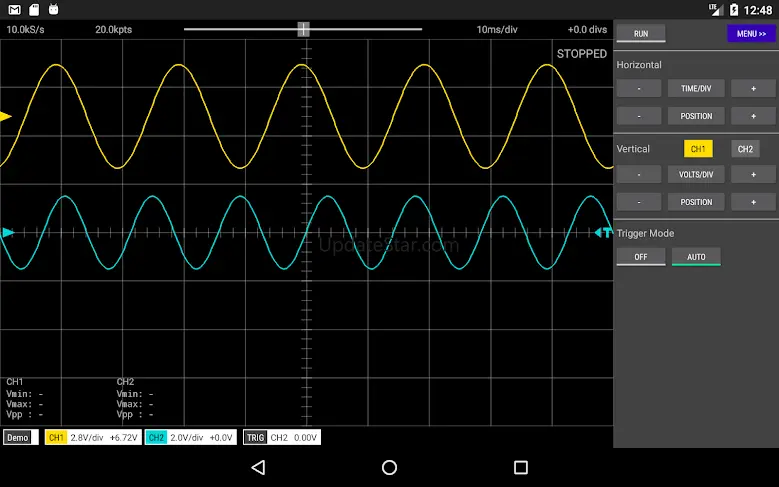The height and width of the screenshot is (487, 779).
Task: Decrease horizontal TIME/DIV with minus
Action: 639,88
